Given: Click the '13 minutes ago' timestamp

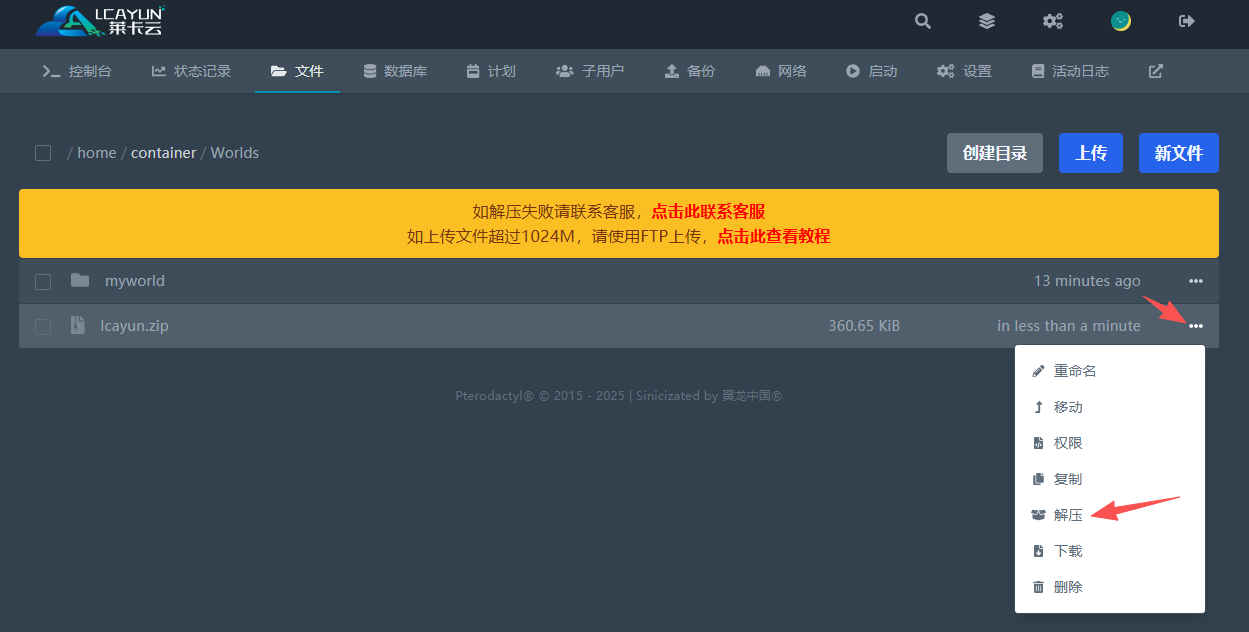Looking at the screenshot, I should point(1087,281).
